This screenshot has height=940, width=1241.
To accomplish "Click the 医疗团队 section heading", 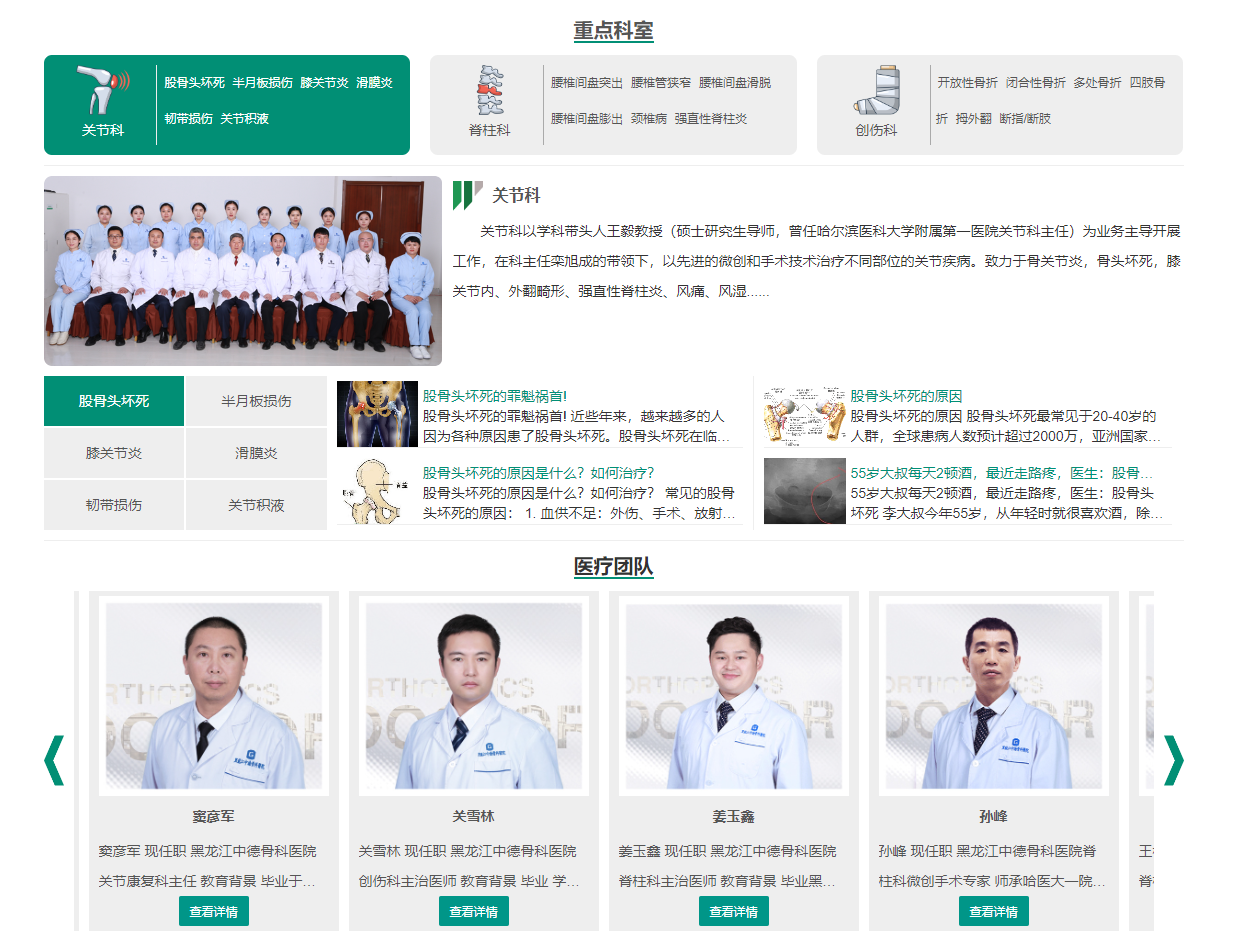I will tap(614, 567).
